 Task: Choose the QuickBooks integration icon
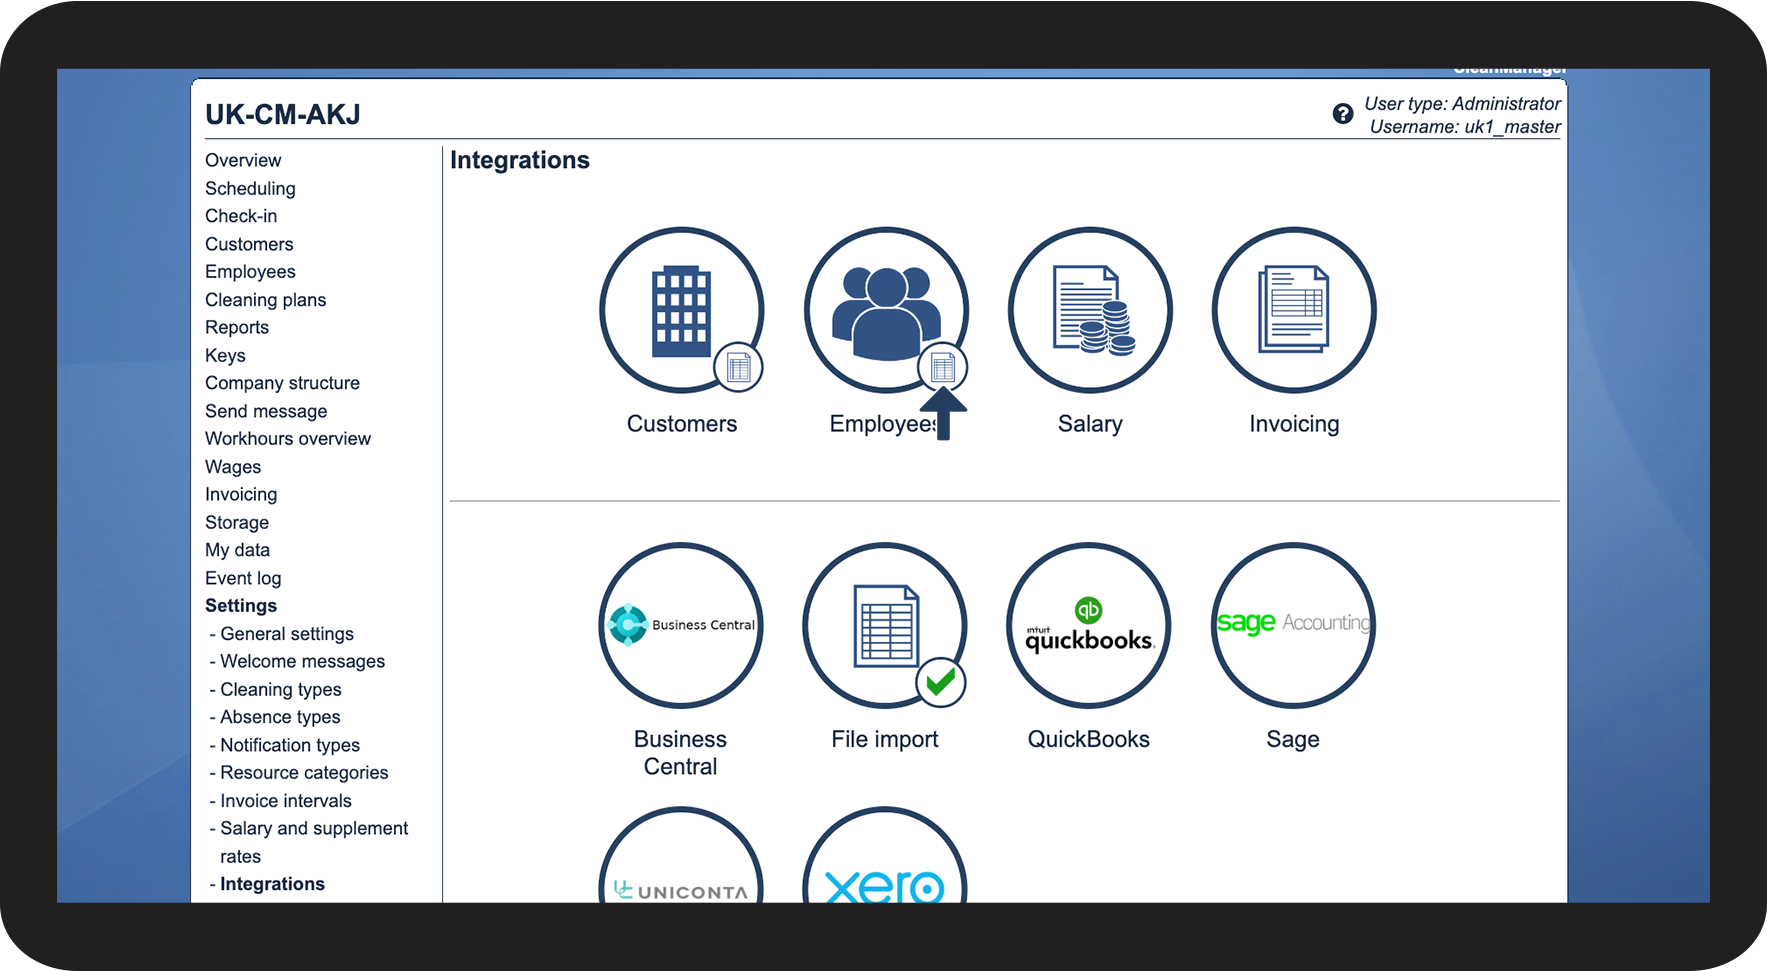click(1089, 625)
